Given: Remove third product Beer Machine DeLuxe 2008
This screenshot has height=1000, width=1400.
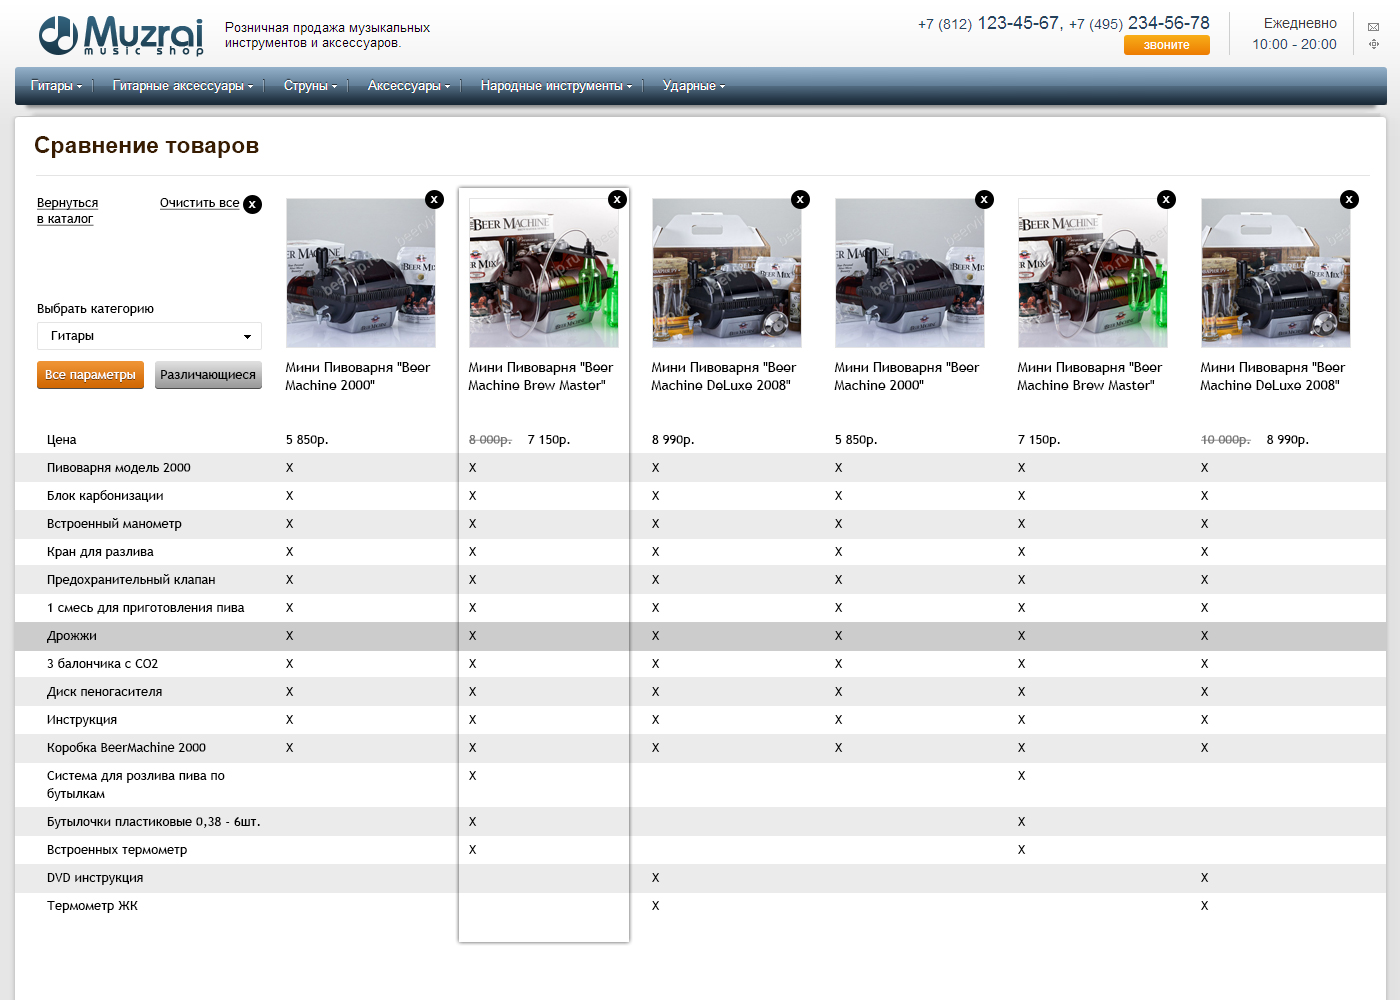Looking at the screenshot, I should (x=800, y=199).
